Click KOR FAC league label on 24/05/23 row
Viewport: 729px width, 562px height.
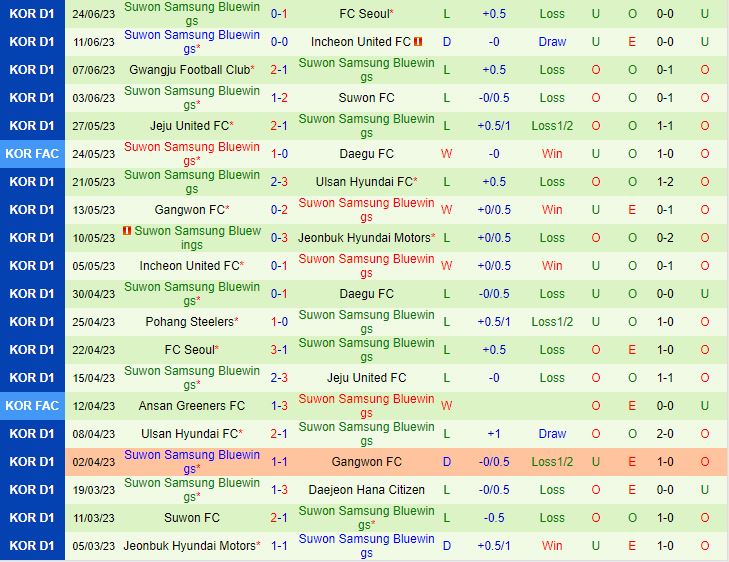click(x=32, y=153)
